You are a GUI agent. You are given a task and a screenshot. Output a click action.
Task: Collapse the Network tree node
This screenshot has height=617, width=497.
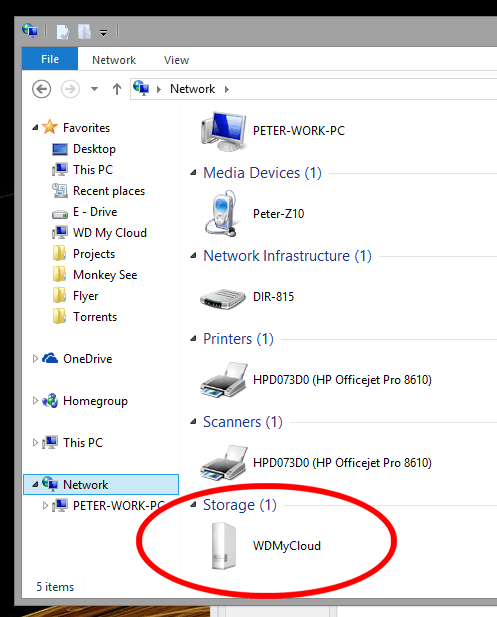point(35,484)
